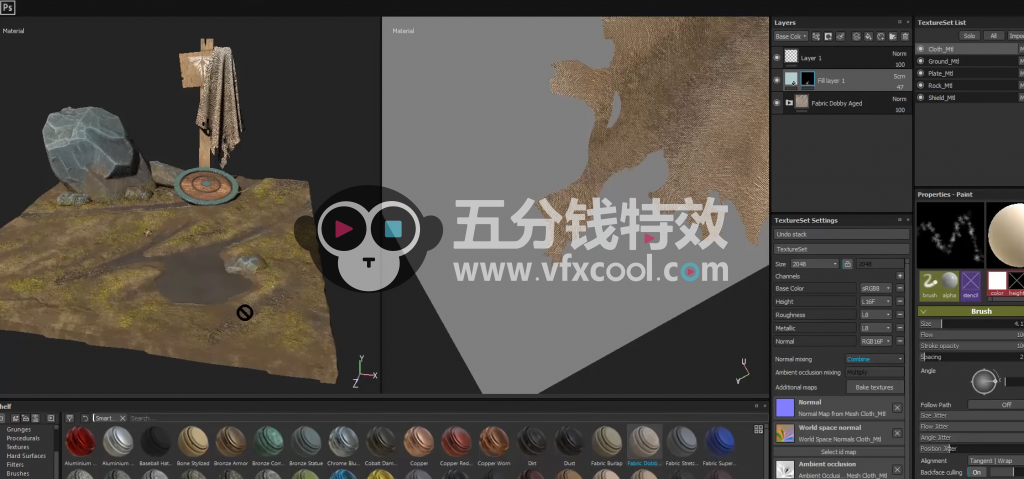The height and width of the screenshot is (479, 1024).
Task: Remove the World space normal map with its X
Action: [x=897, y=433]
